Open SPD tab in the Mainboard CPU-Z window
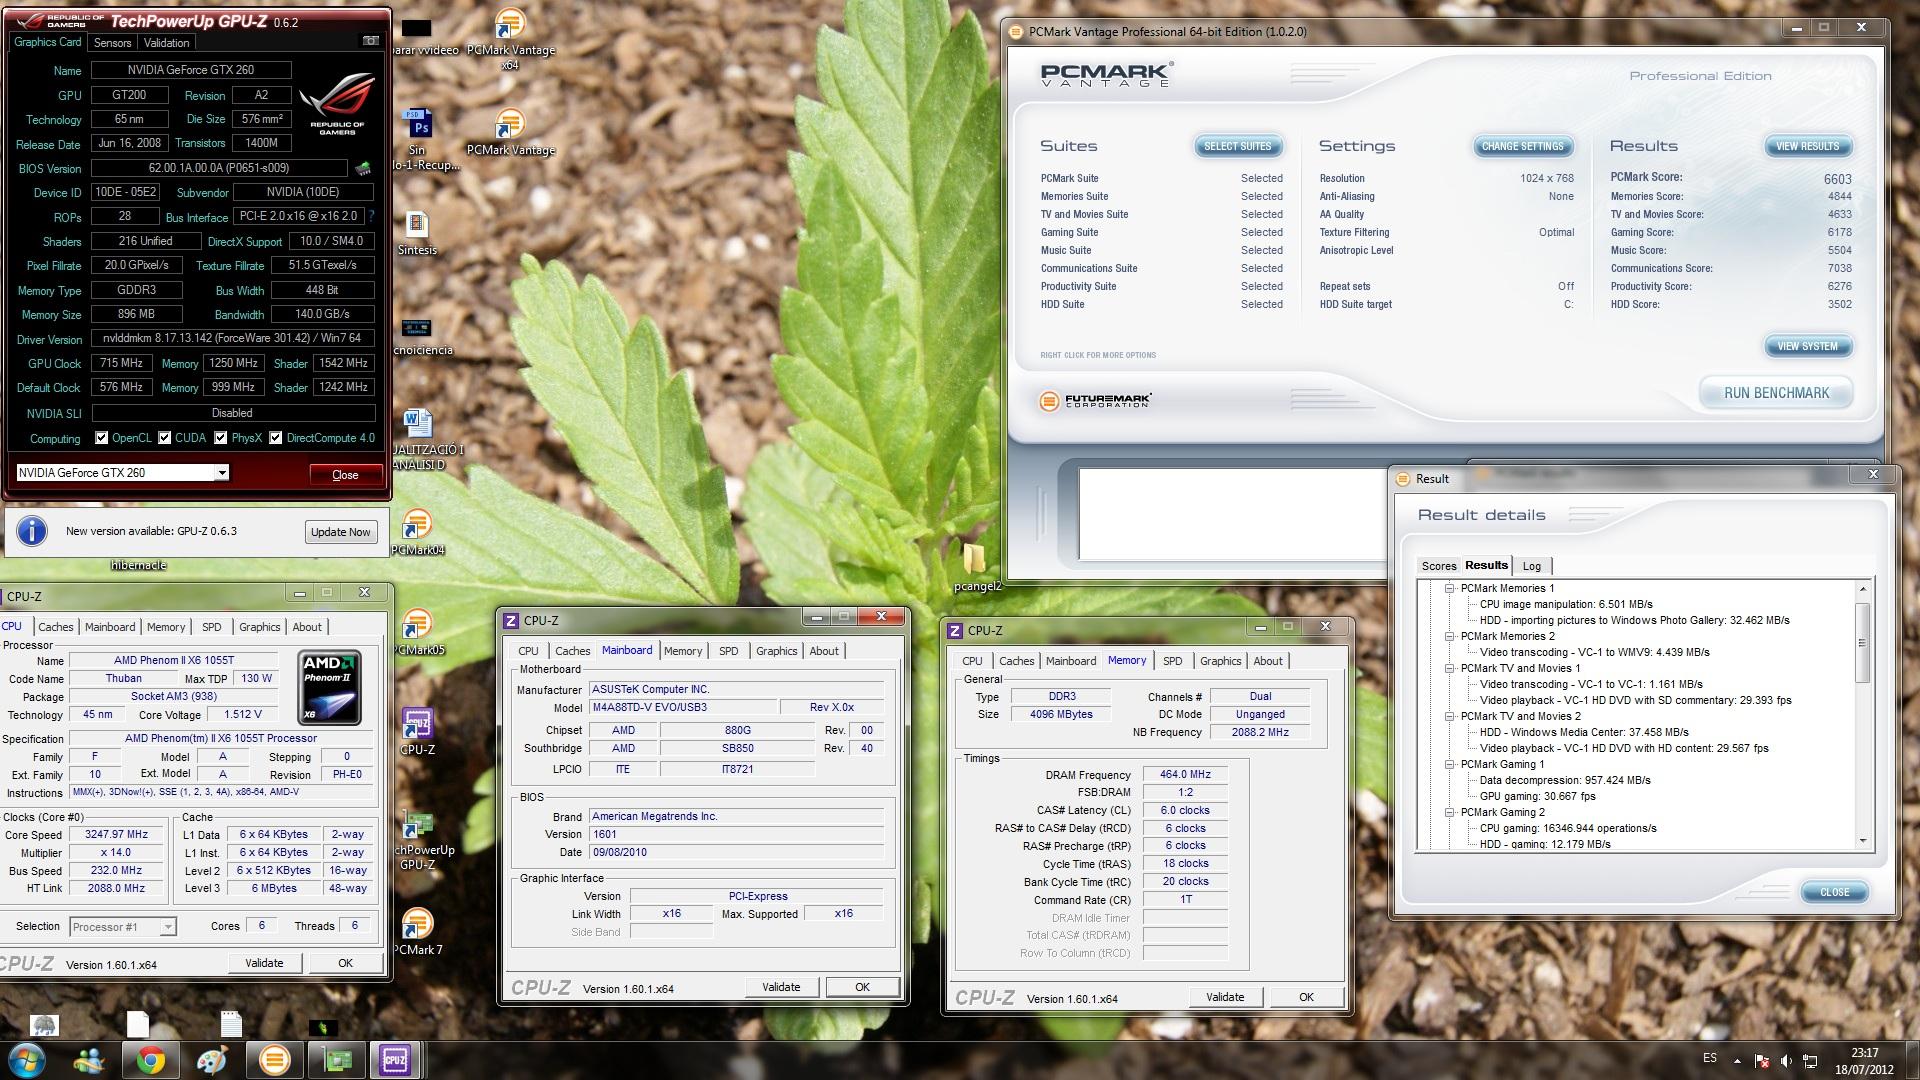The image size is (1920, 1080). coord(729,651)
